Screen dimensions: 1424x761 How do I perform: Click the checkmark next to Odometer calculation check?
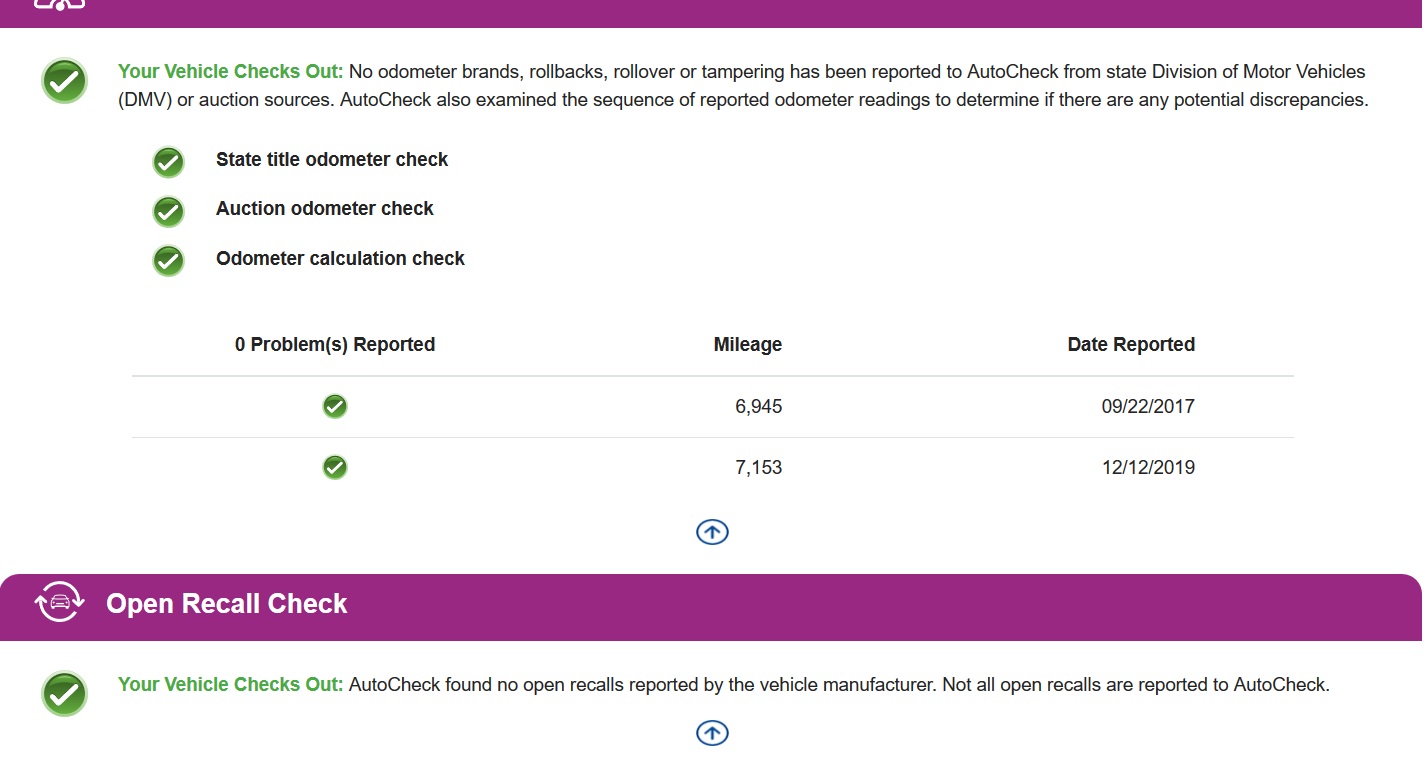click(x=168, y=261)
